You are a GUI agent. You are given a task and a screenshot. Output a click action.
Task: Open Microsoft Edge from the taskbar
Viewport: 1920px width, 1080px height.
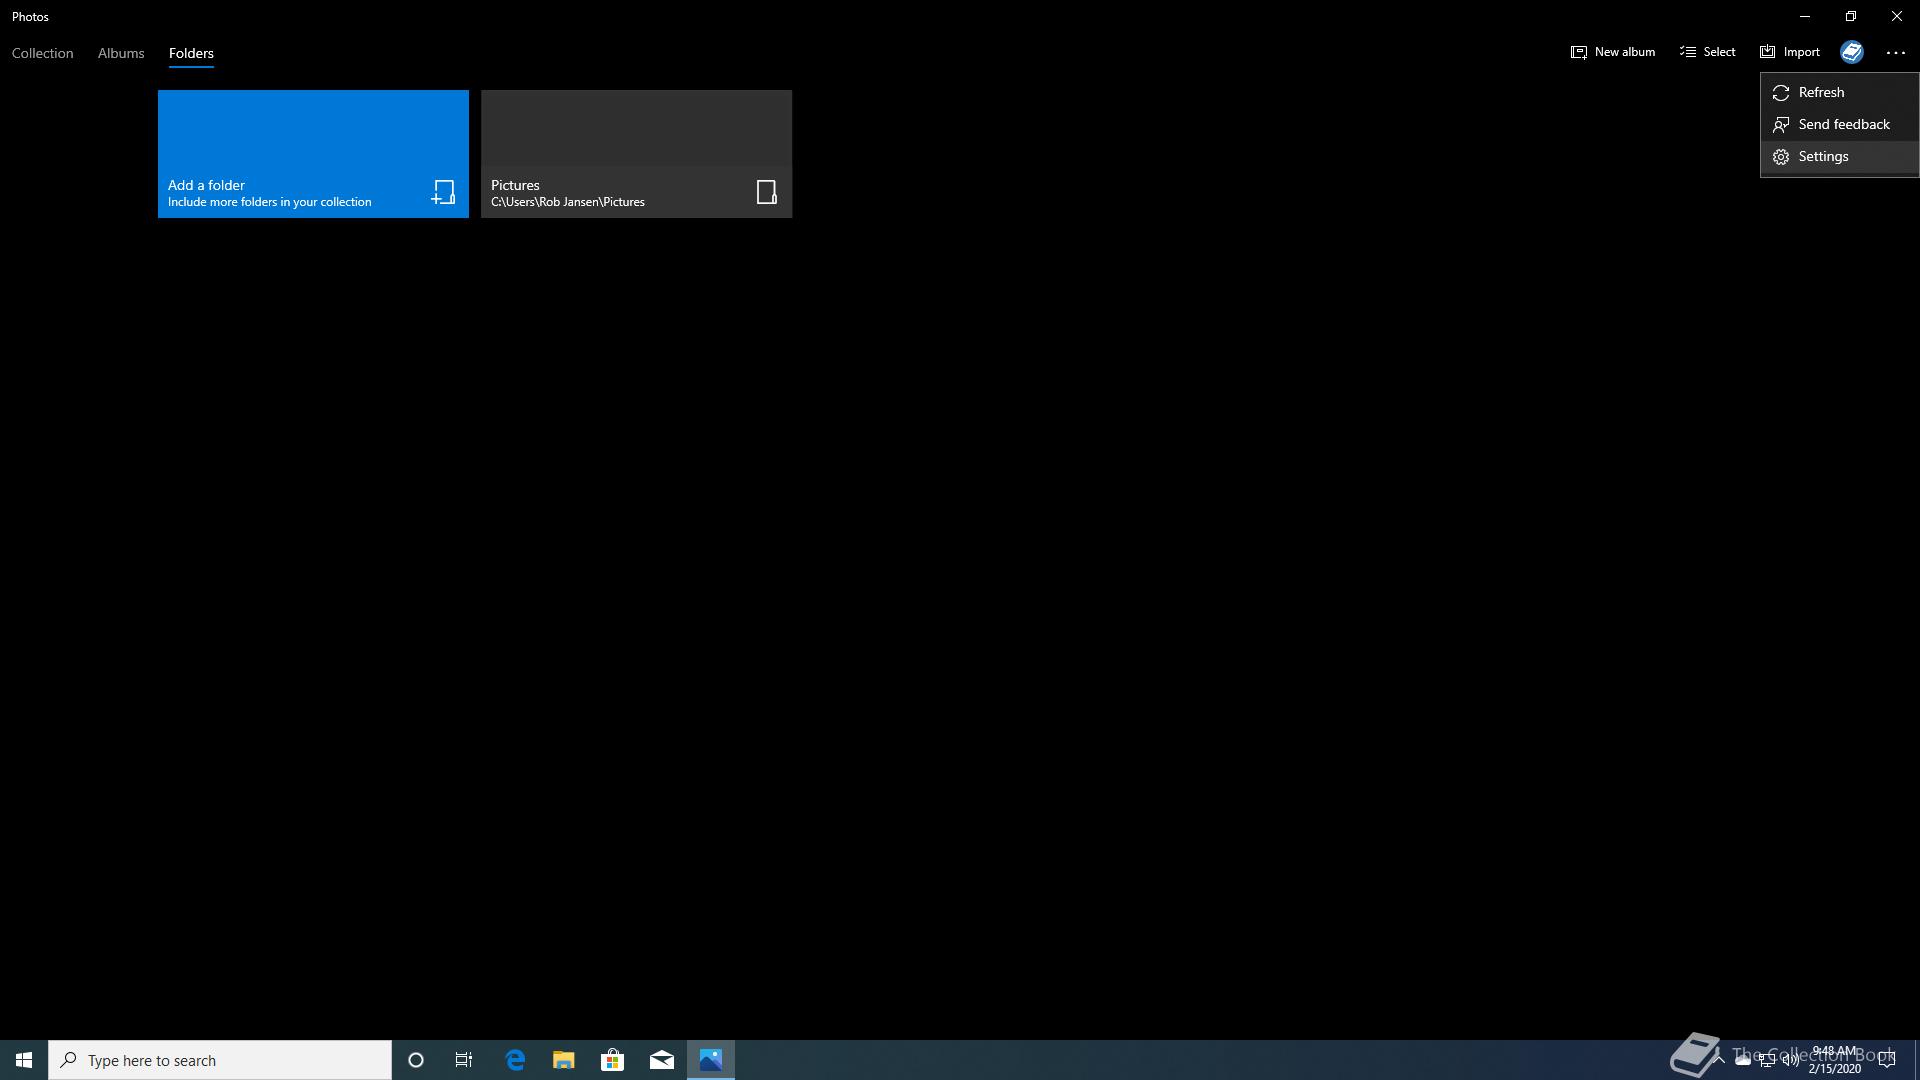click(x=515, y=1060)
